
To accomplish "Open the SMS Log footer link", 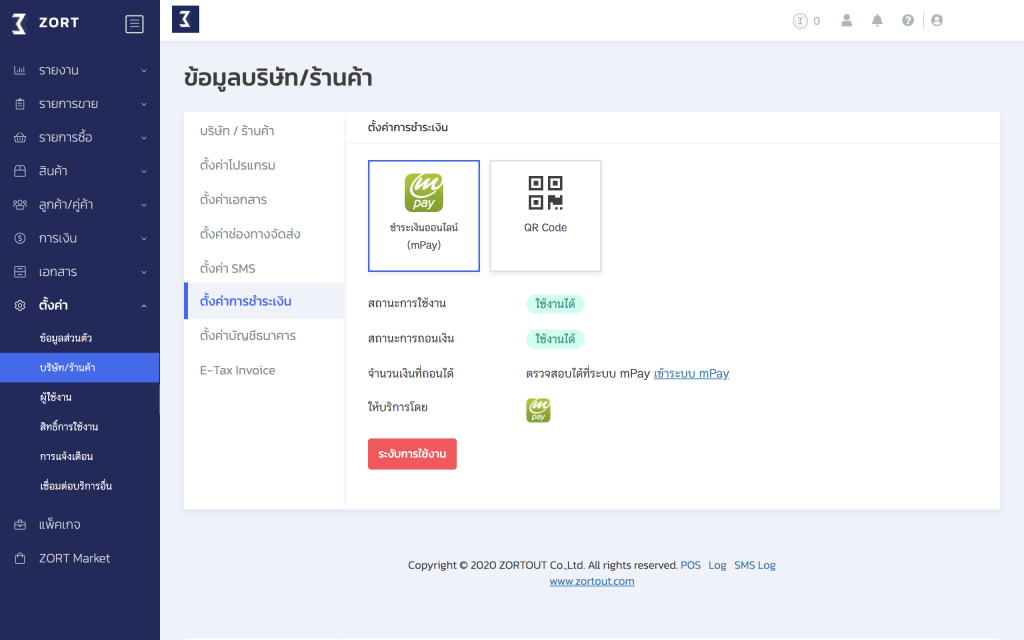I will 755,566.
